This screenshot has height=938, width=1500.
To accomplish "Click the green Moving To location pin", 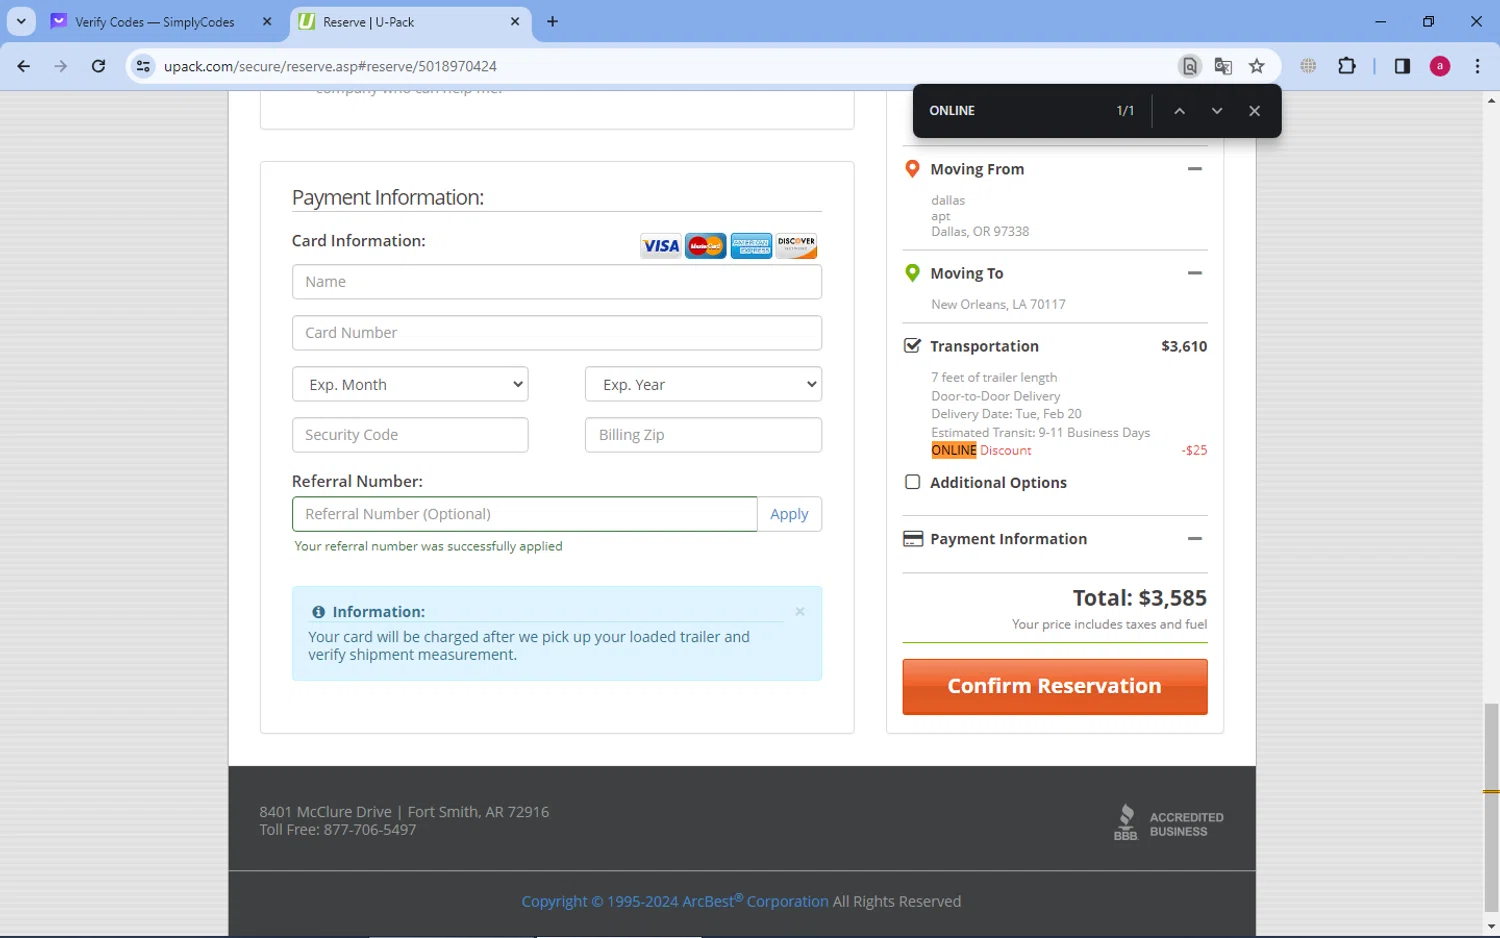I will 912,273.
